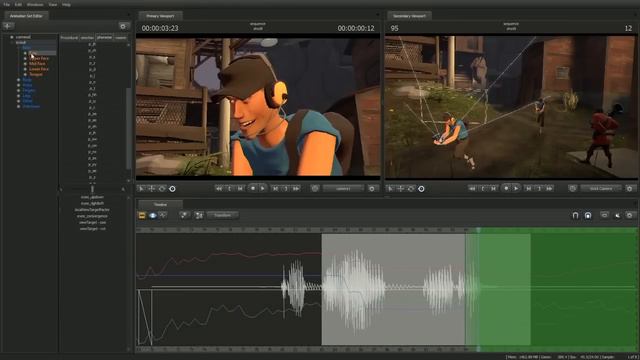Choose rotate manipulator in Primary Viewport
This screenshot has height=360, width=640.
(162, 189)
